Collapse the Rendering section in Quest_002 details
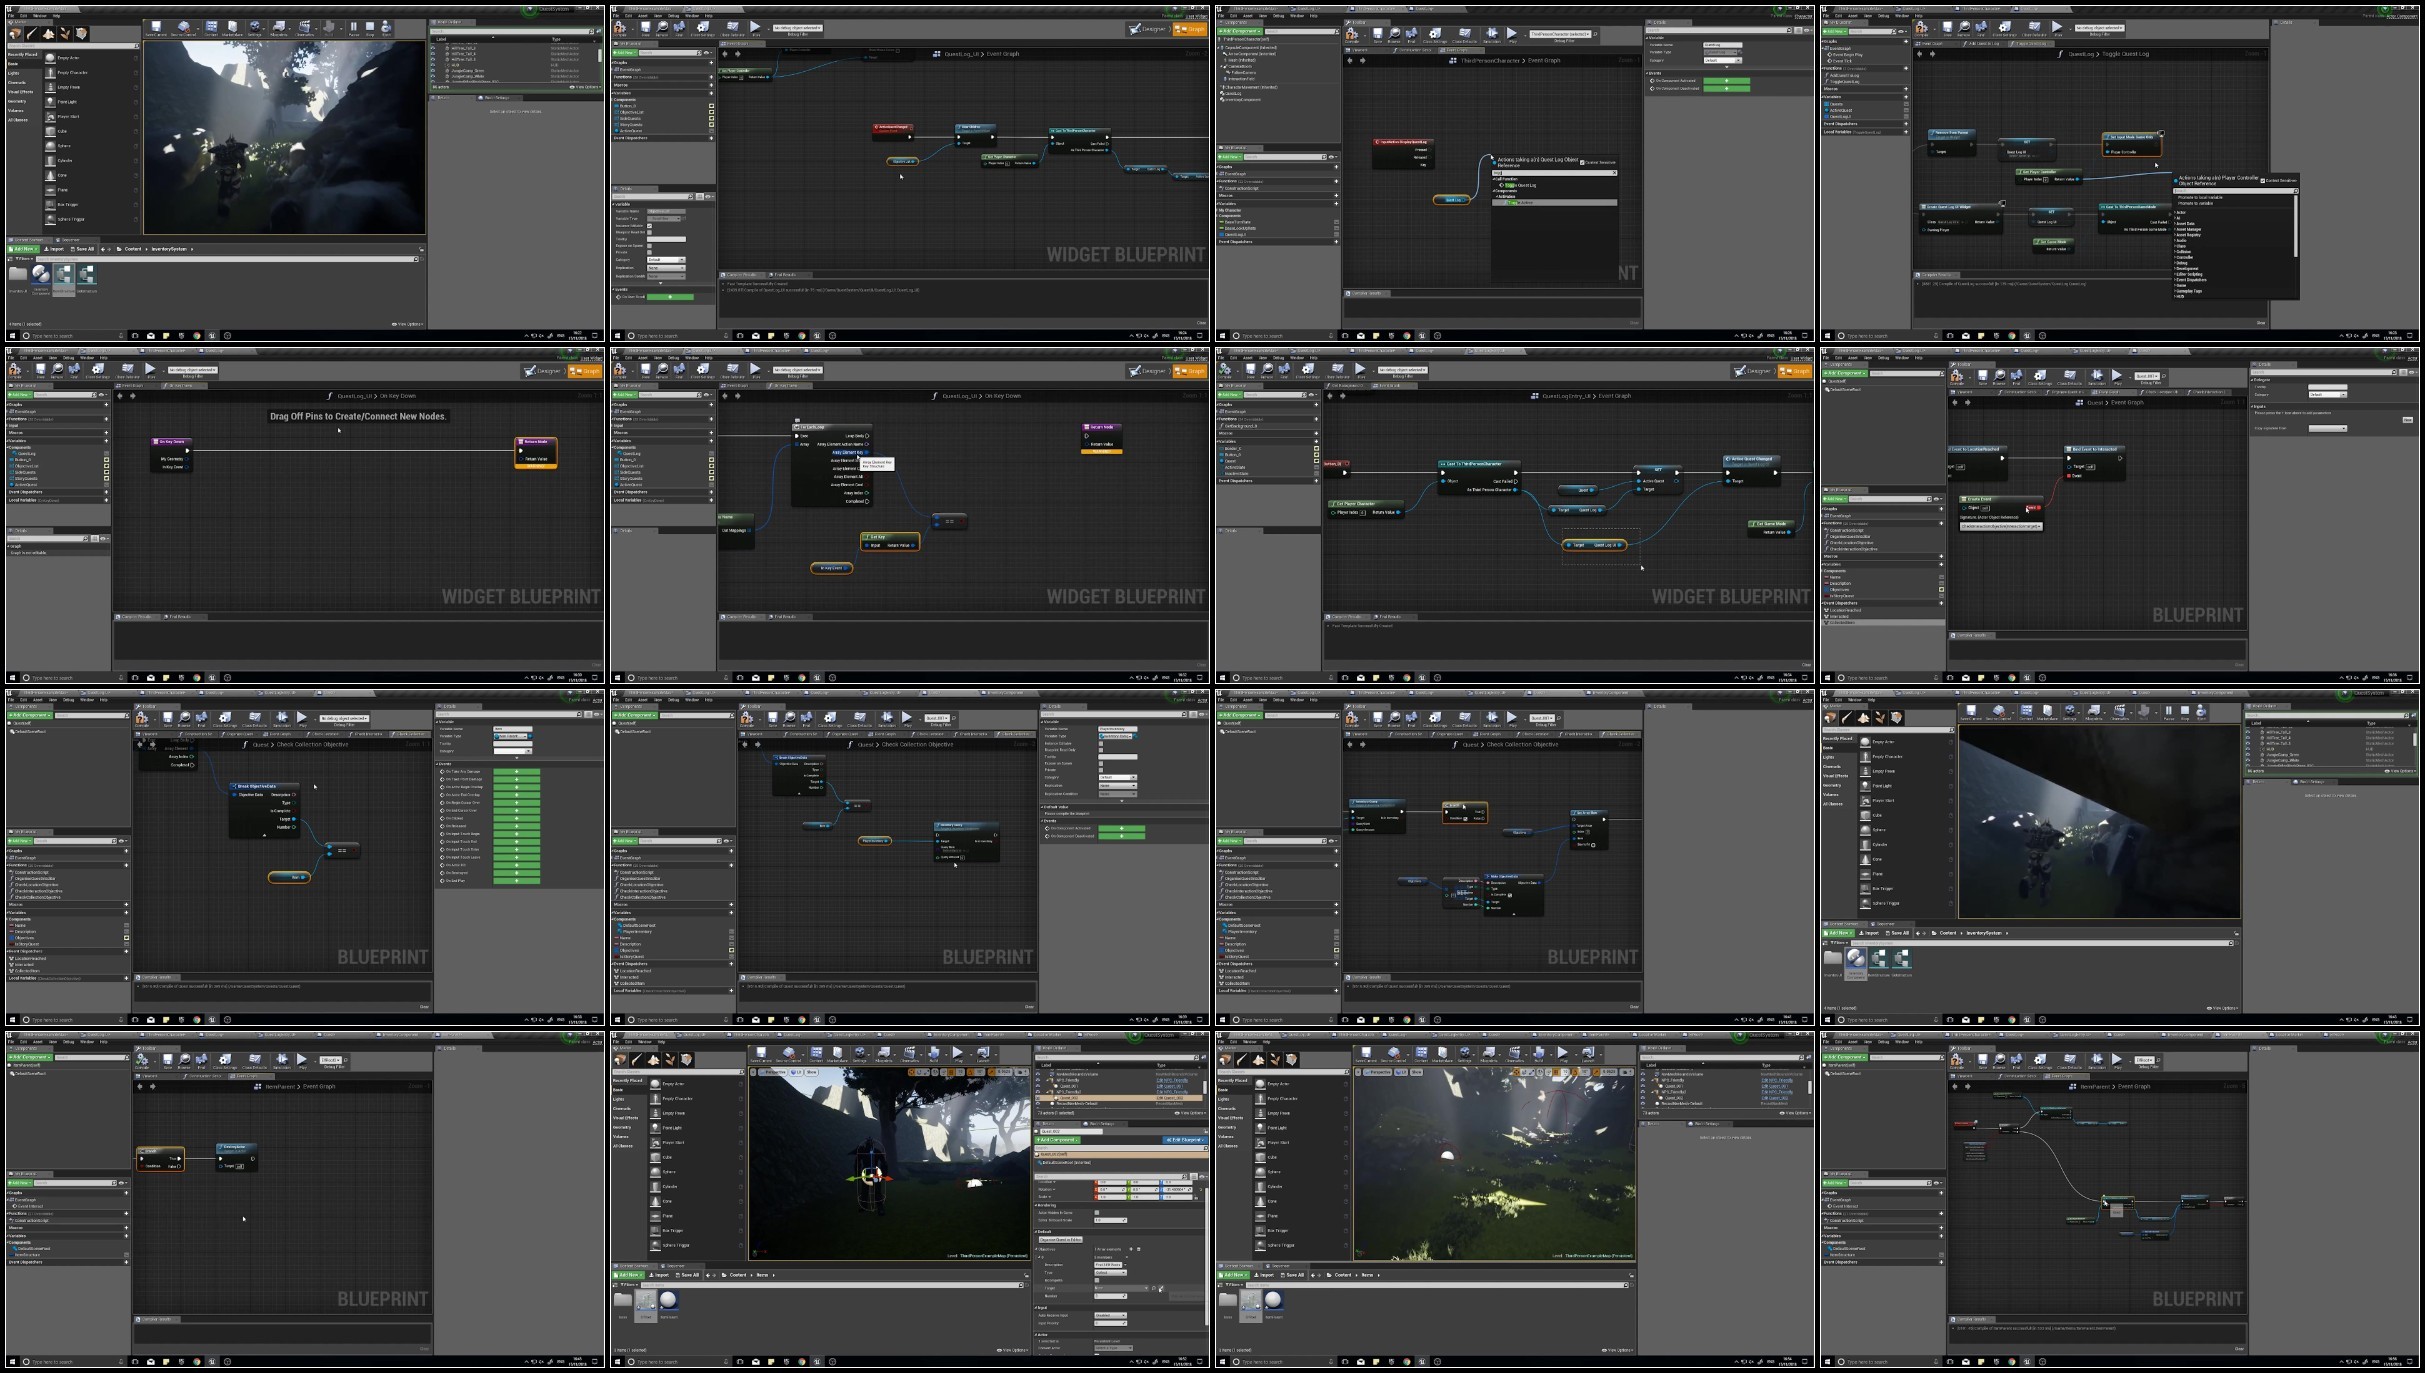The width and height of the screenshot is (2425, 1373). [1047, 1205]
